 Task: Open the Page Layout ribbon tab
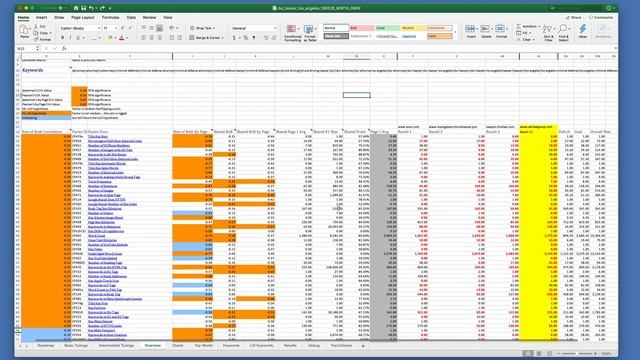coord(83,18)
